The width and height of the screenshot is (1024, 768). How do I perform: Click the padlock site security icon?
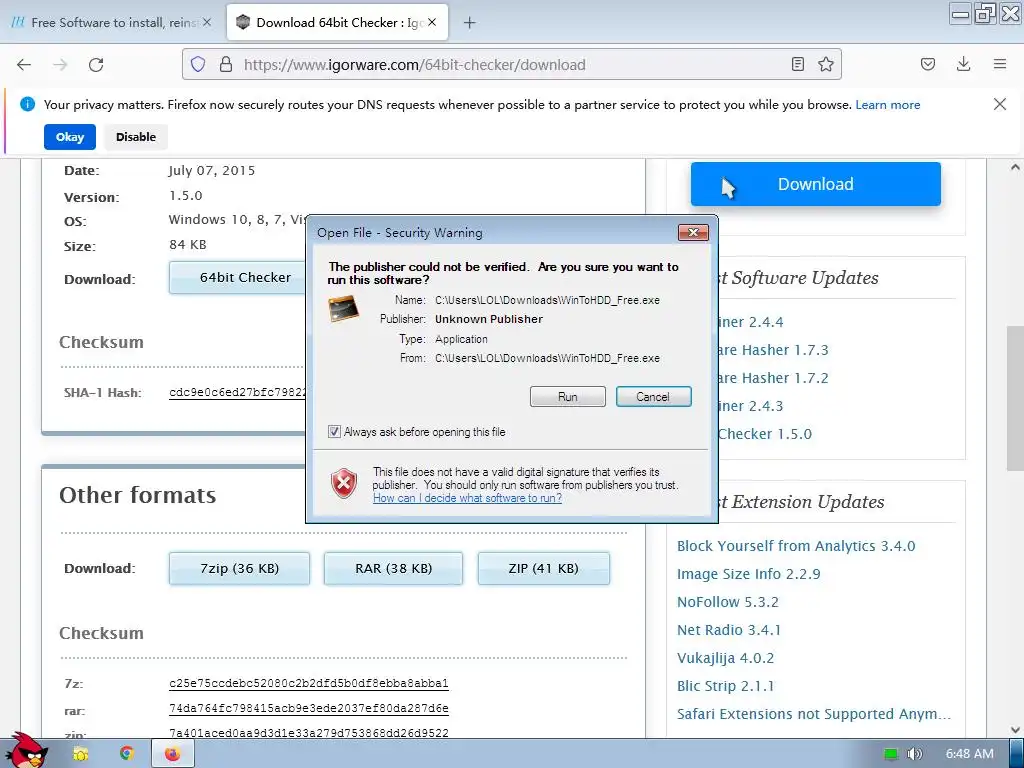pos(226,64)
